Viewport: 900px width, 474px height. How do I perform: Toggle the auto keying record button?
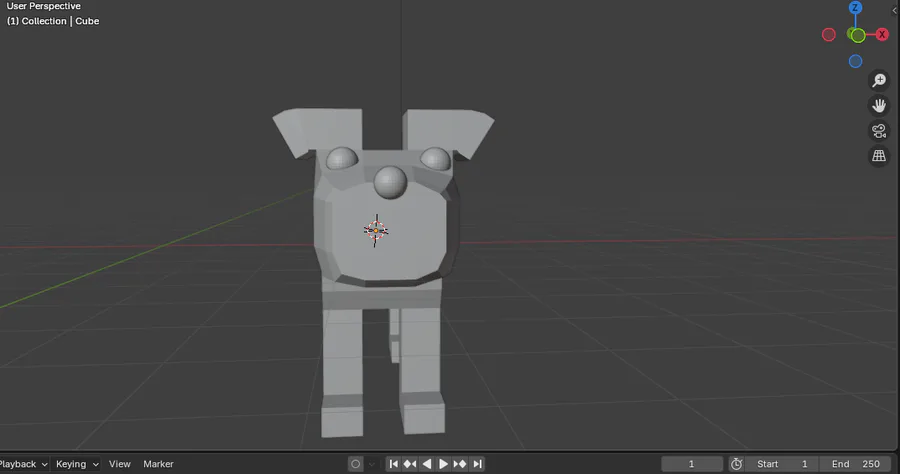(x=355, y=464)
